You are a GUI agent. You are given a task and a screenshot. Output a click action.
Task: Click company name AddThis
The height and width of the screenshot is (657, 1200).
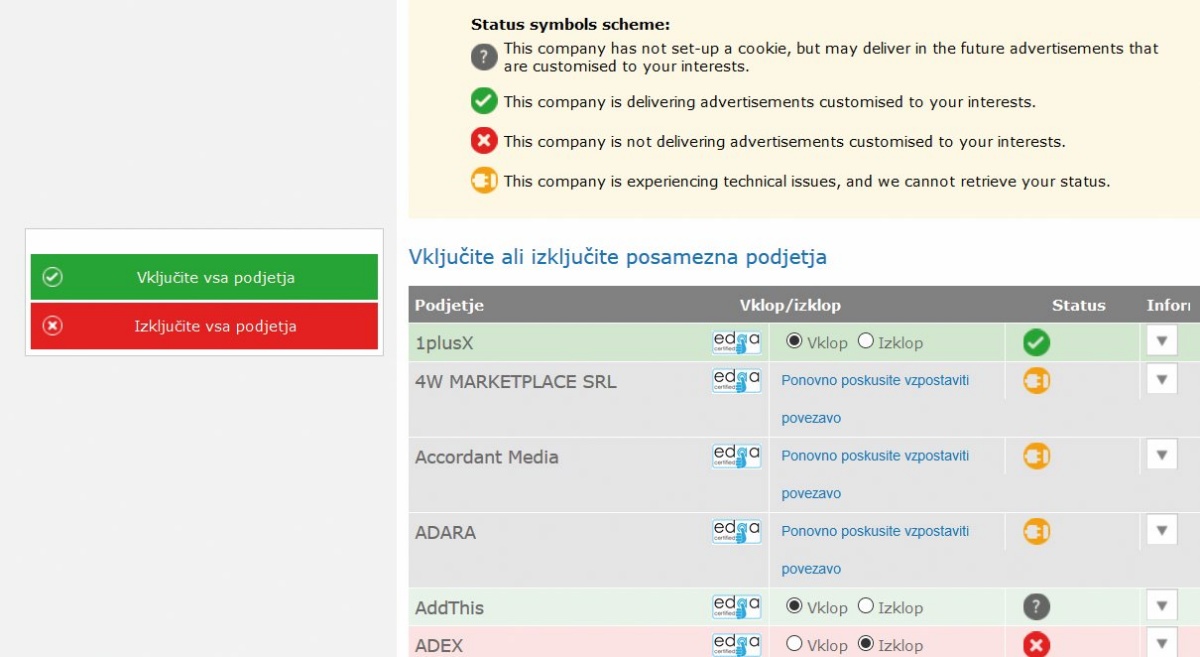click(450, 608)
